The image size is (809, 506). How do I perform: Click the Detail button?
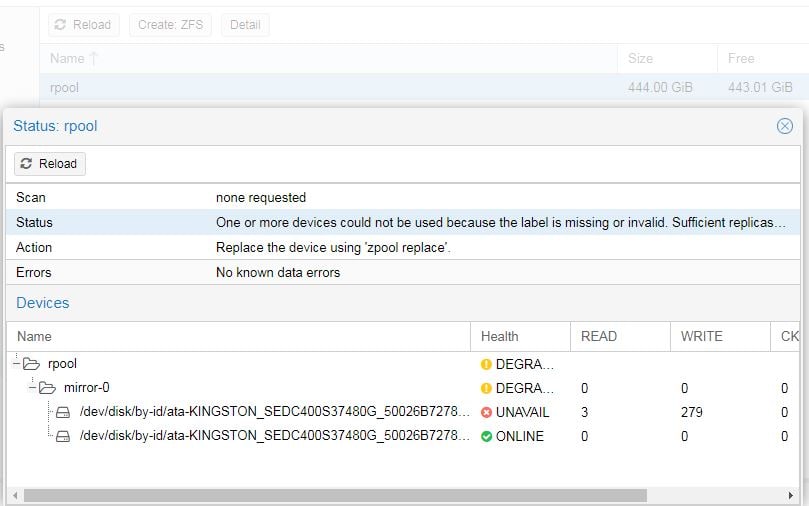245,25
